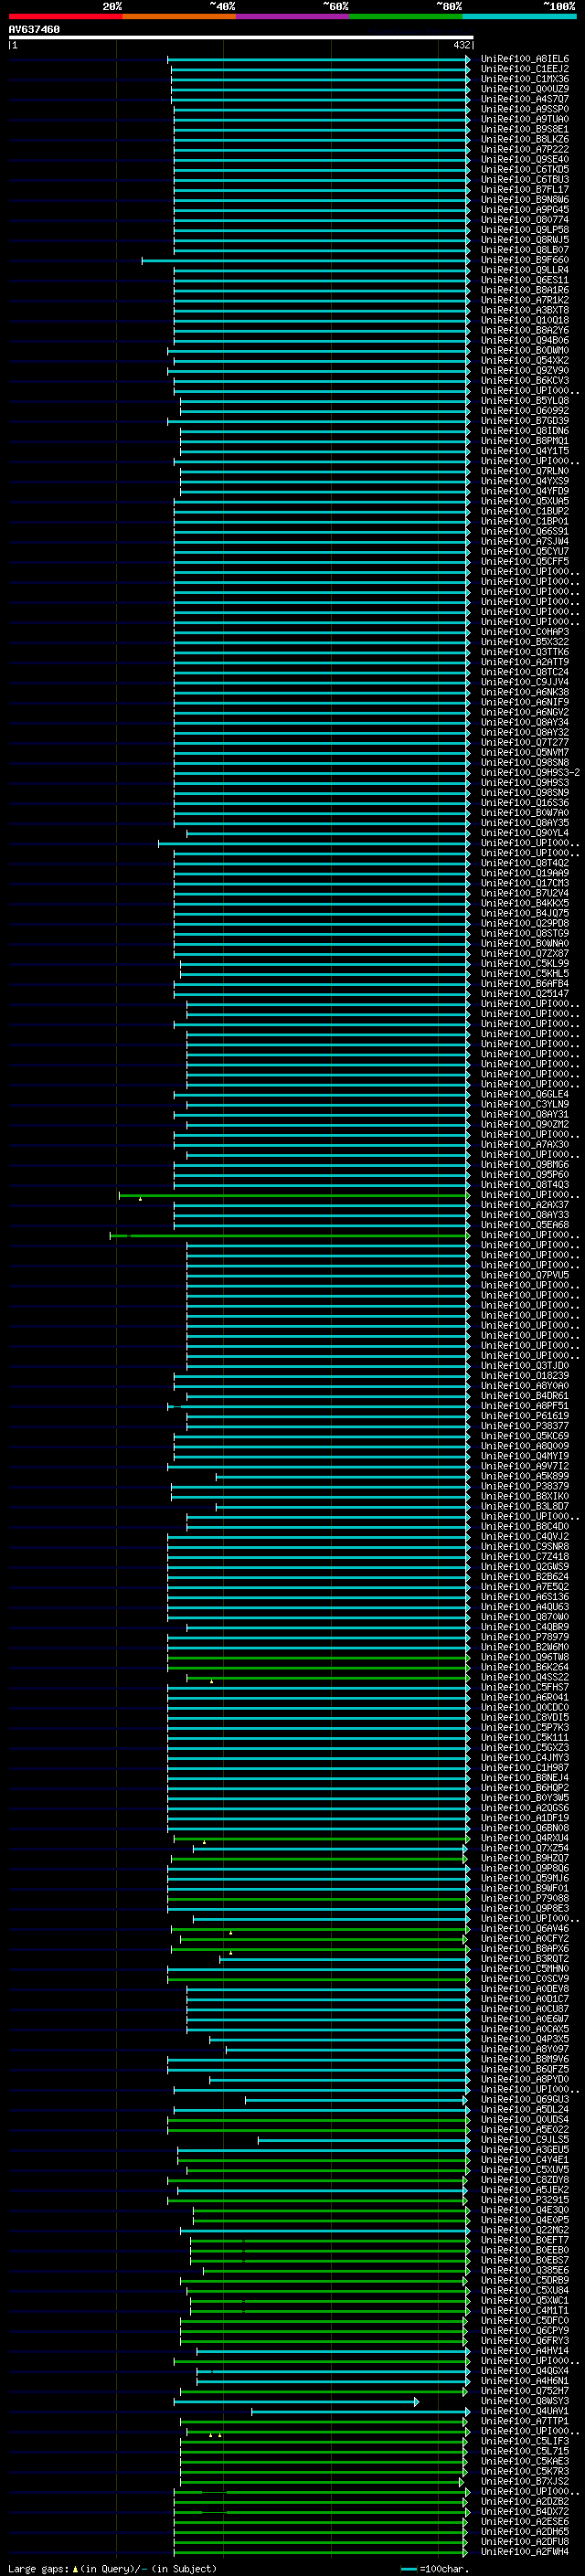The height and width of the screenshot is (2576, 585).
Task: Select hit label UniRef100_B7XJS2
Action: 524,2482
